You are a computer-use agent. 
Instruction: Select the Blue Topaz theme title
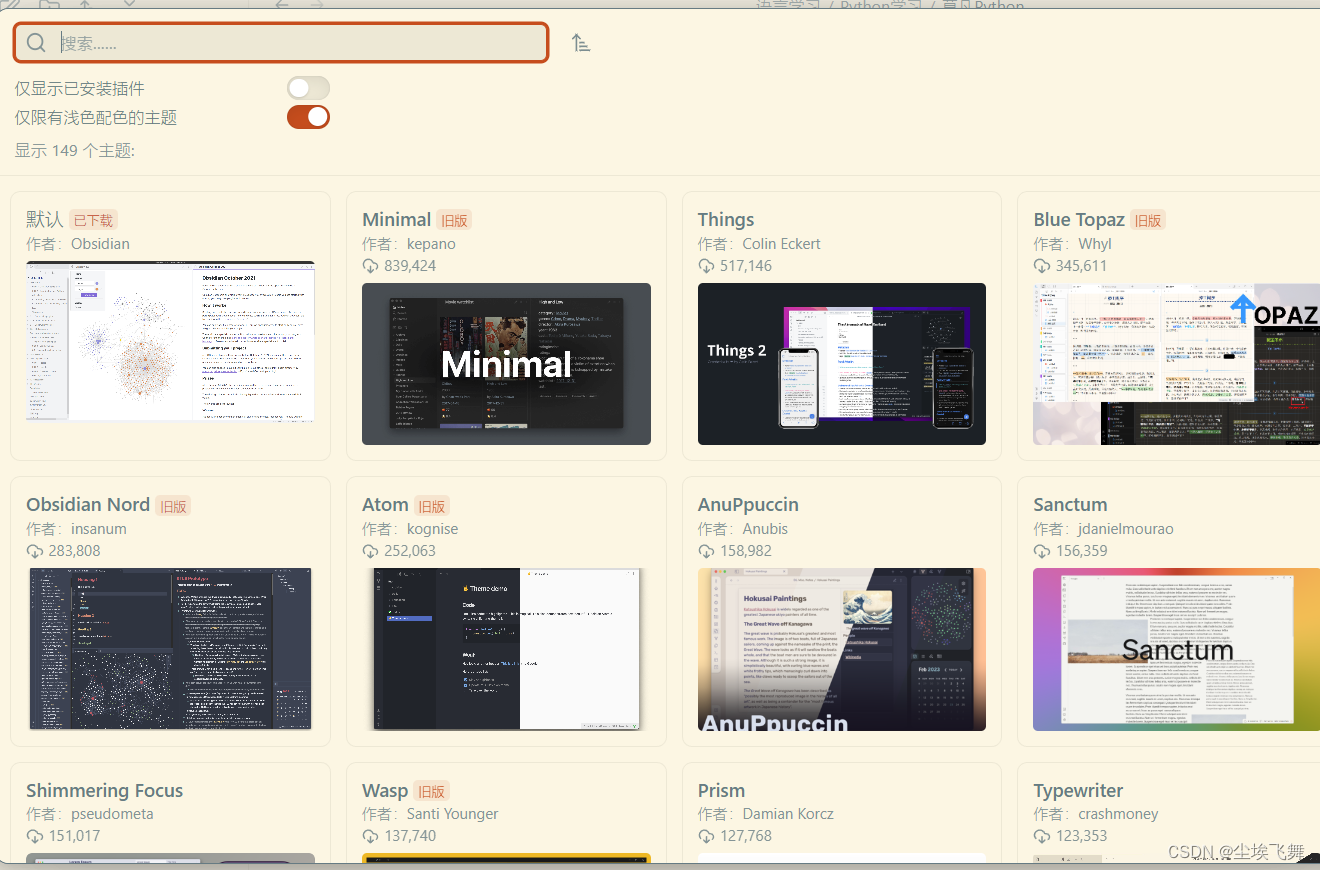coord(1079,219)
